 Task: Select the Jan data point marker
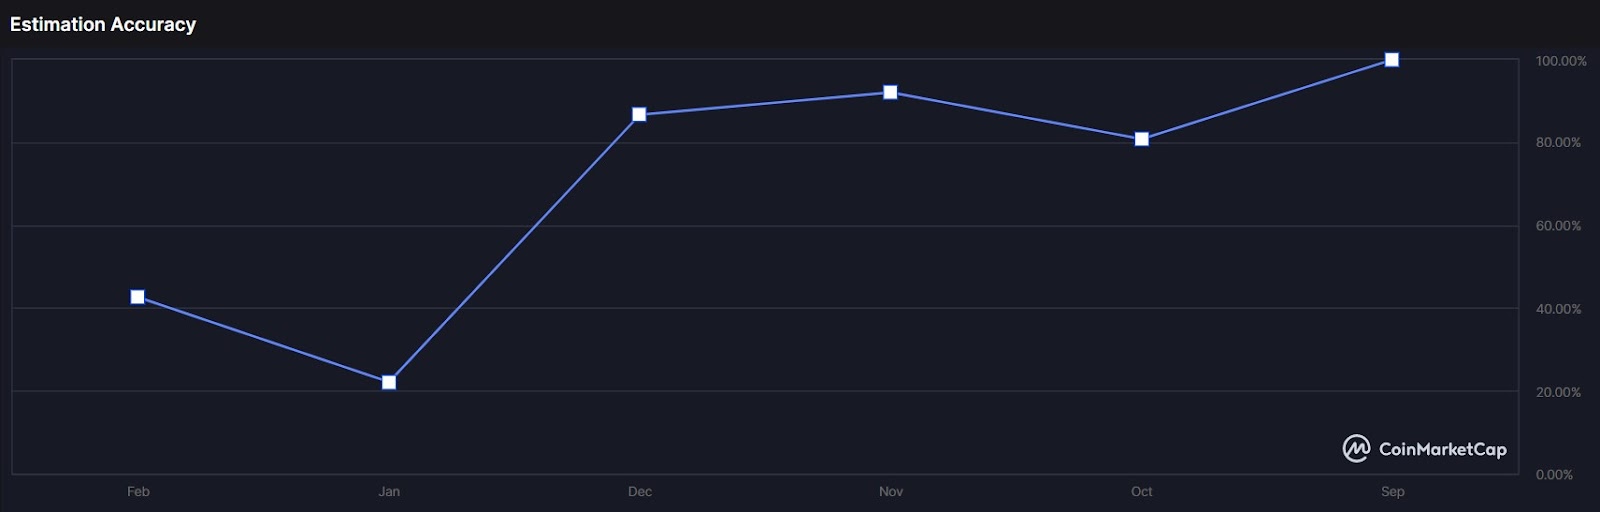[389, 382]
